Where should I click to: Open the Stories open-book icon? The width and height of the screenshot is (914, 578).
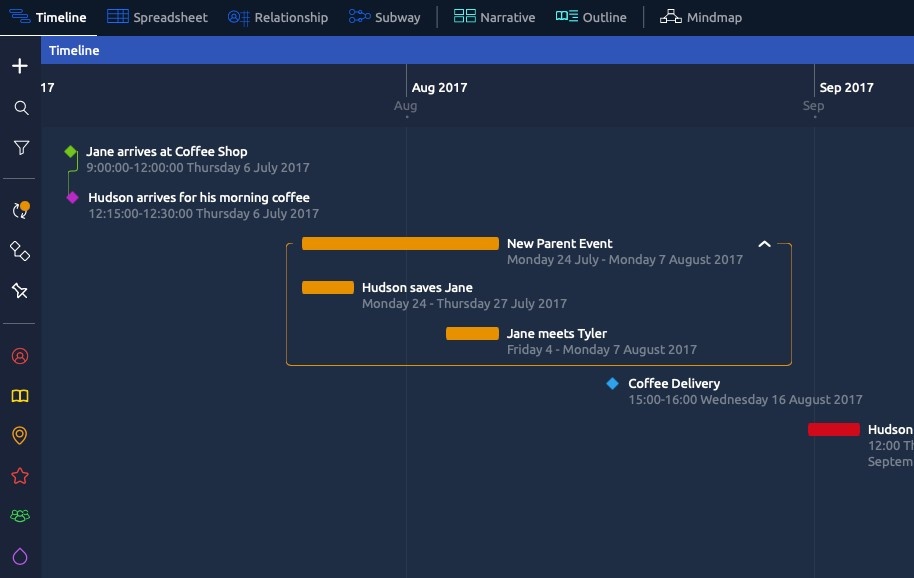coord(20,396)
